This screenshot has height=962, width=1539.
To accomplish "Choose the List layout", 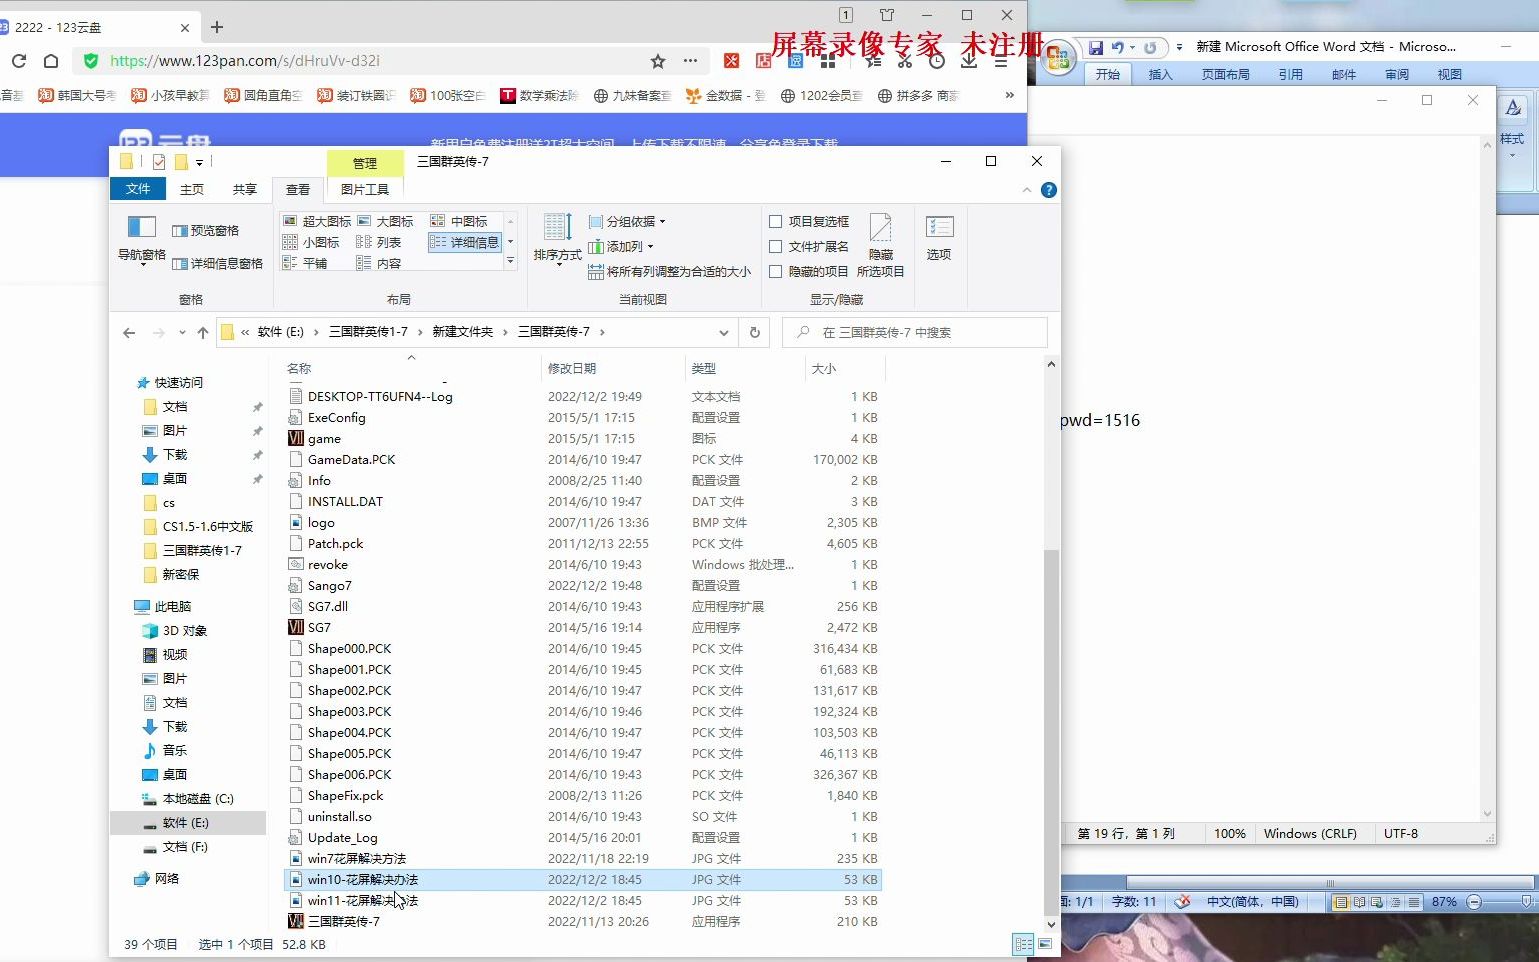I will pyautogui.click(x=379, y=242).
